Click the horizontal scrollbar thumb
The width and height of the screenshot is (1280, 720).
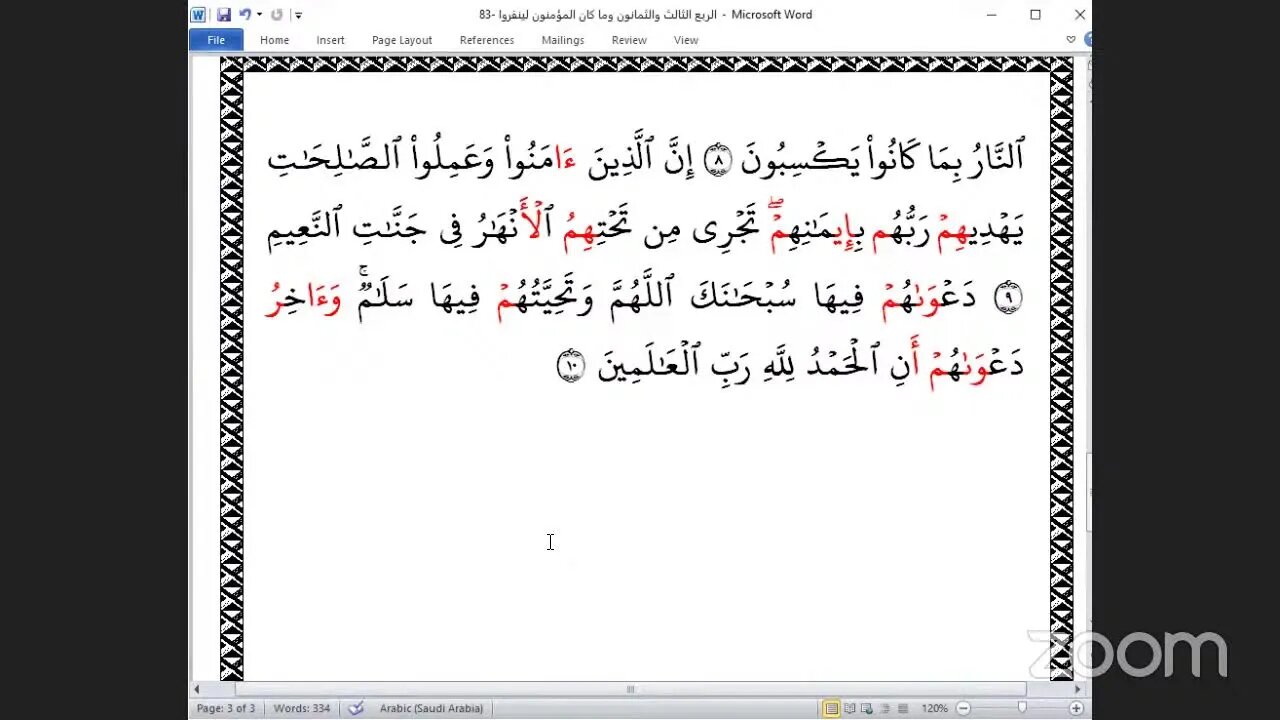(x=631, y=689)
